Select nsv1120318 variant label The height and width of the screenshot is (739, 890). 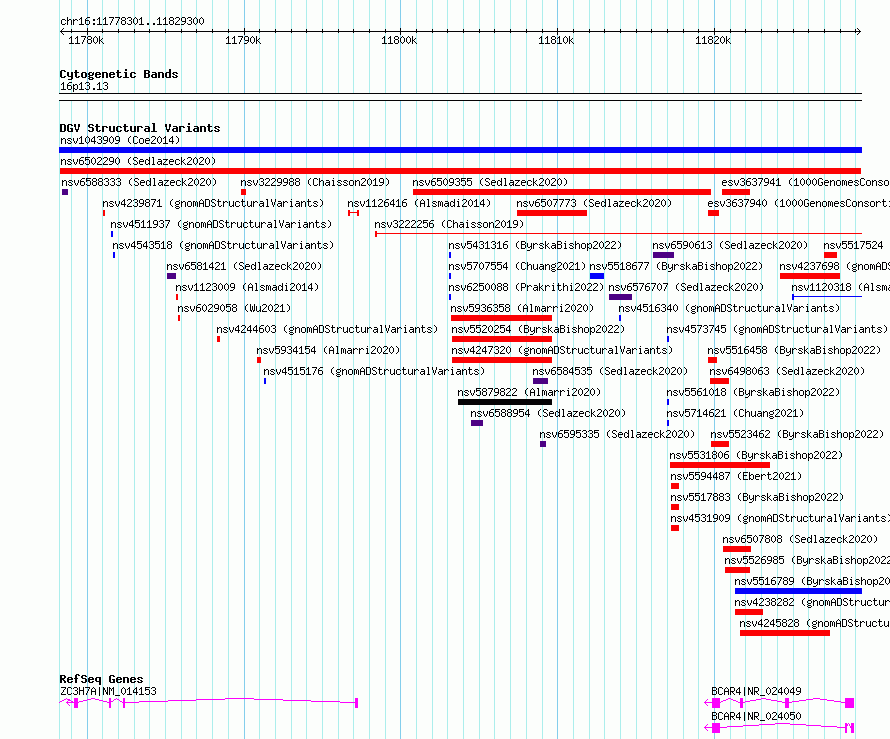click(x=841, y=287)
